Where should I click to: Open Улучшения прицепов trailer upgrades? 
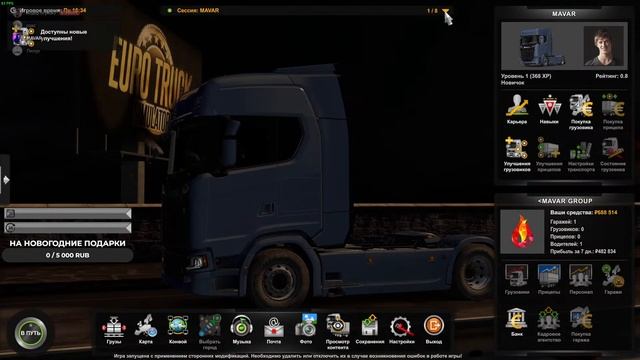[549, 154]
